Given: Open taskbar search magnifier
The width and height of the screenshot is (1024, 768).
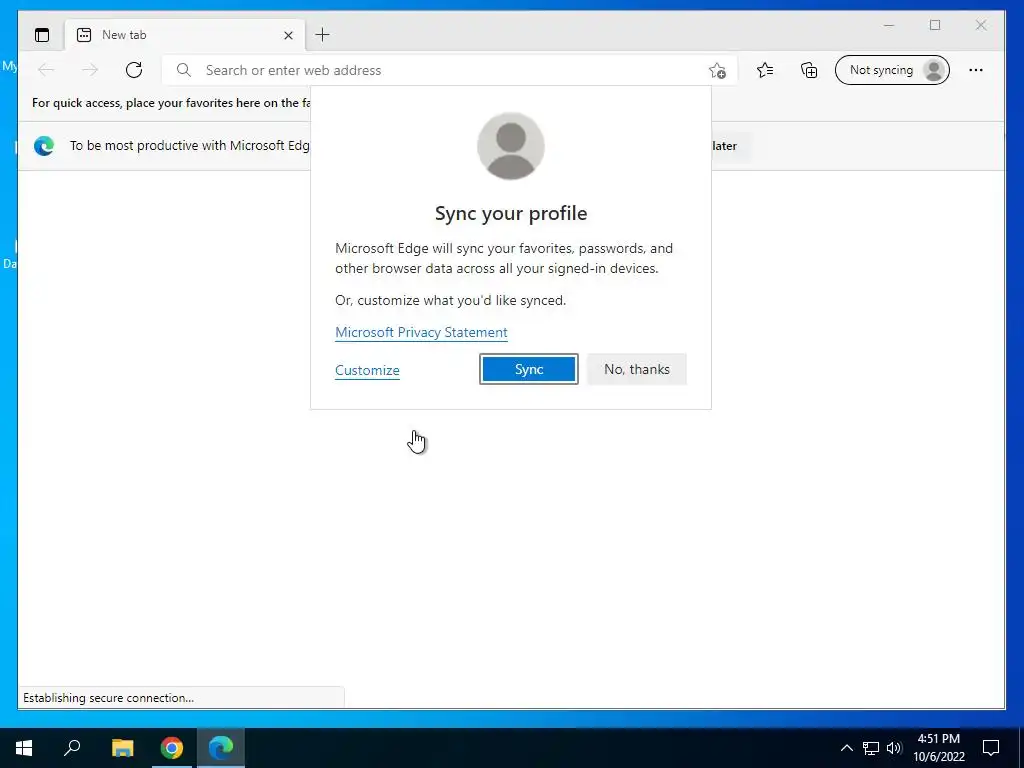Looking at the screenshot, I should click(72, 748).
